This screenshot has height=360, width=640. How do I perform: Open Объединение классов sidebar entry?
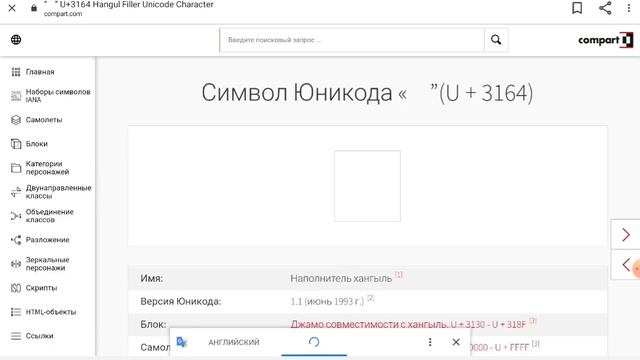50,216
